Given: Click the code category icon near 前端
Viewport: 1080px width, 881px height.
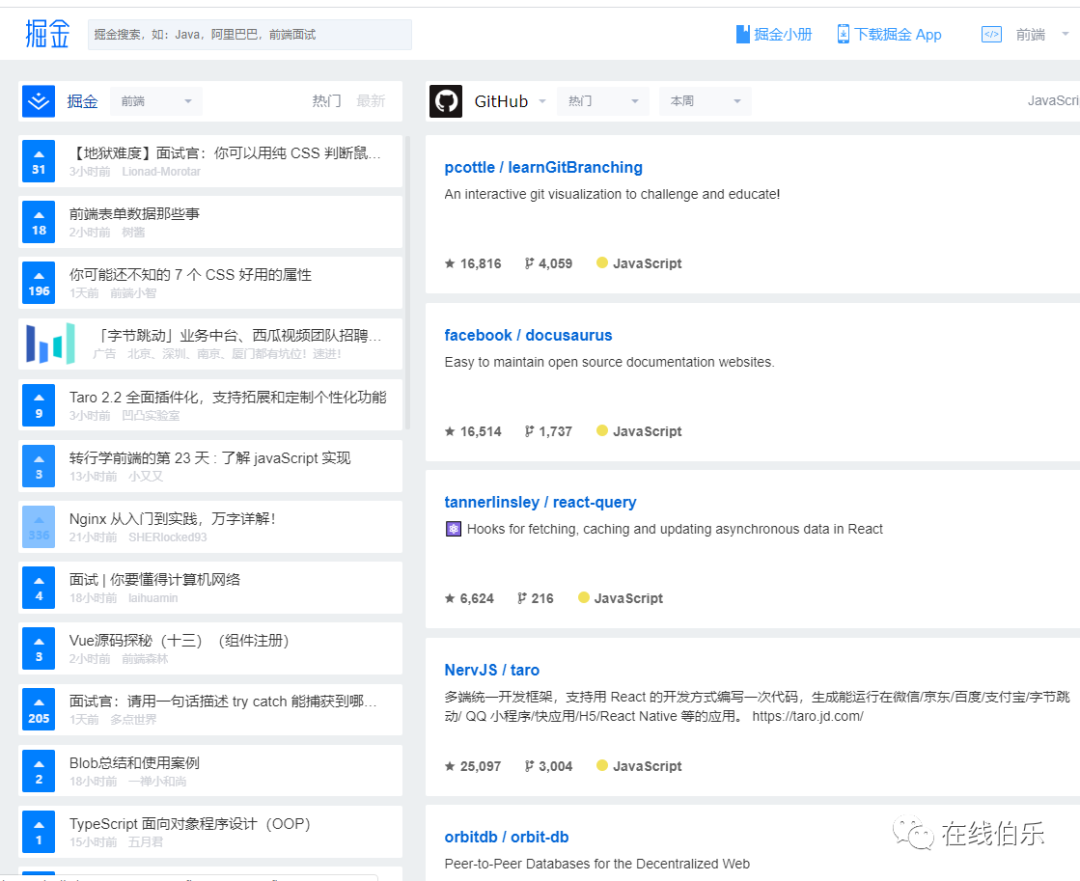Looking at the screenshot, I should [x=991, y=34].
